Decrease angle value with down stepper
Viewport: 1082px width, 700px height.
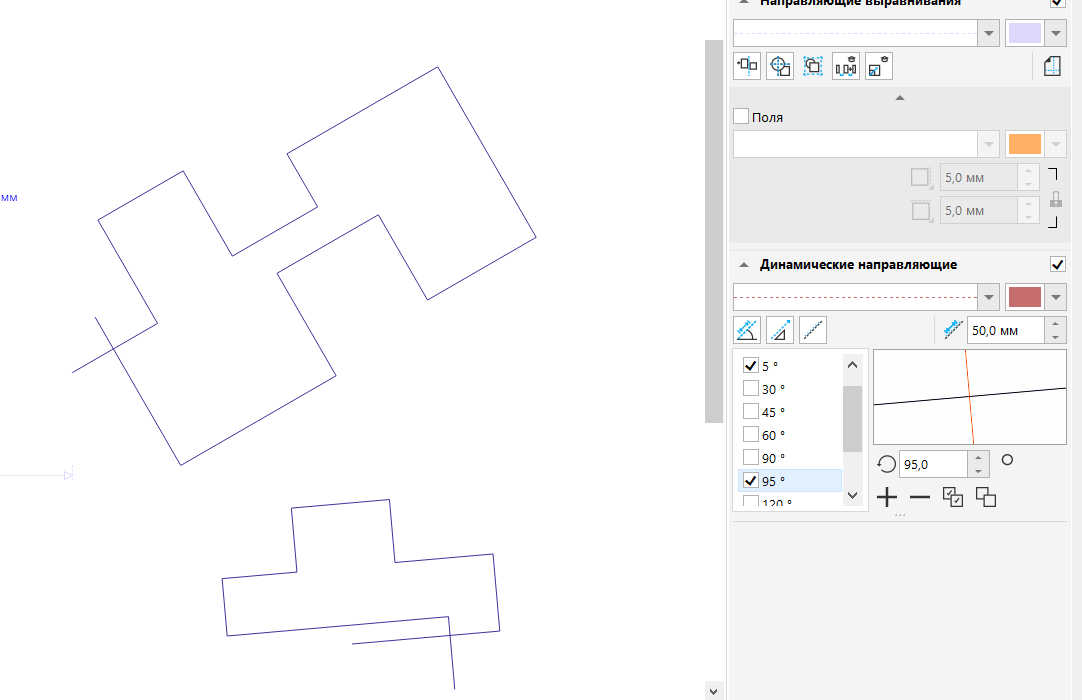(978, 471)
